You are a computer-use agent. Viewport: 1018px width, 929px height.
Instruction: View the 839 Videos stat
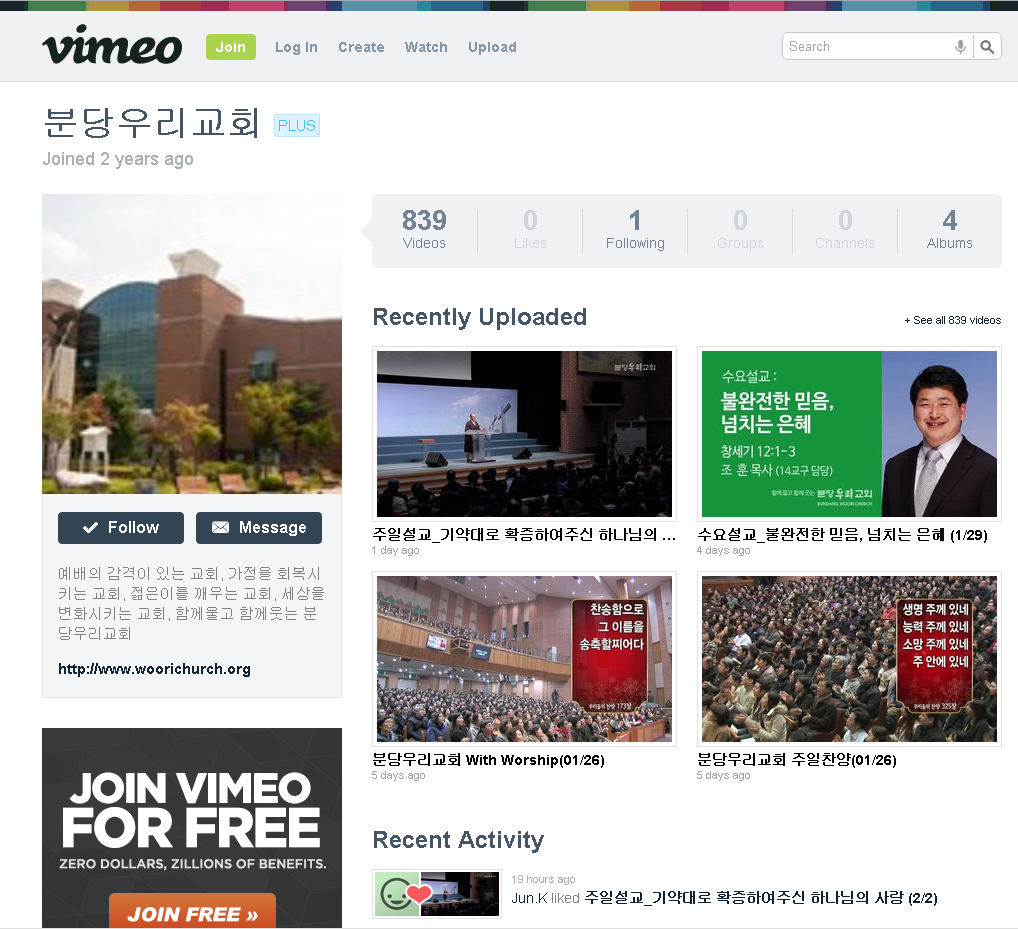[424, 230]
